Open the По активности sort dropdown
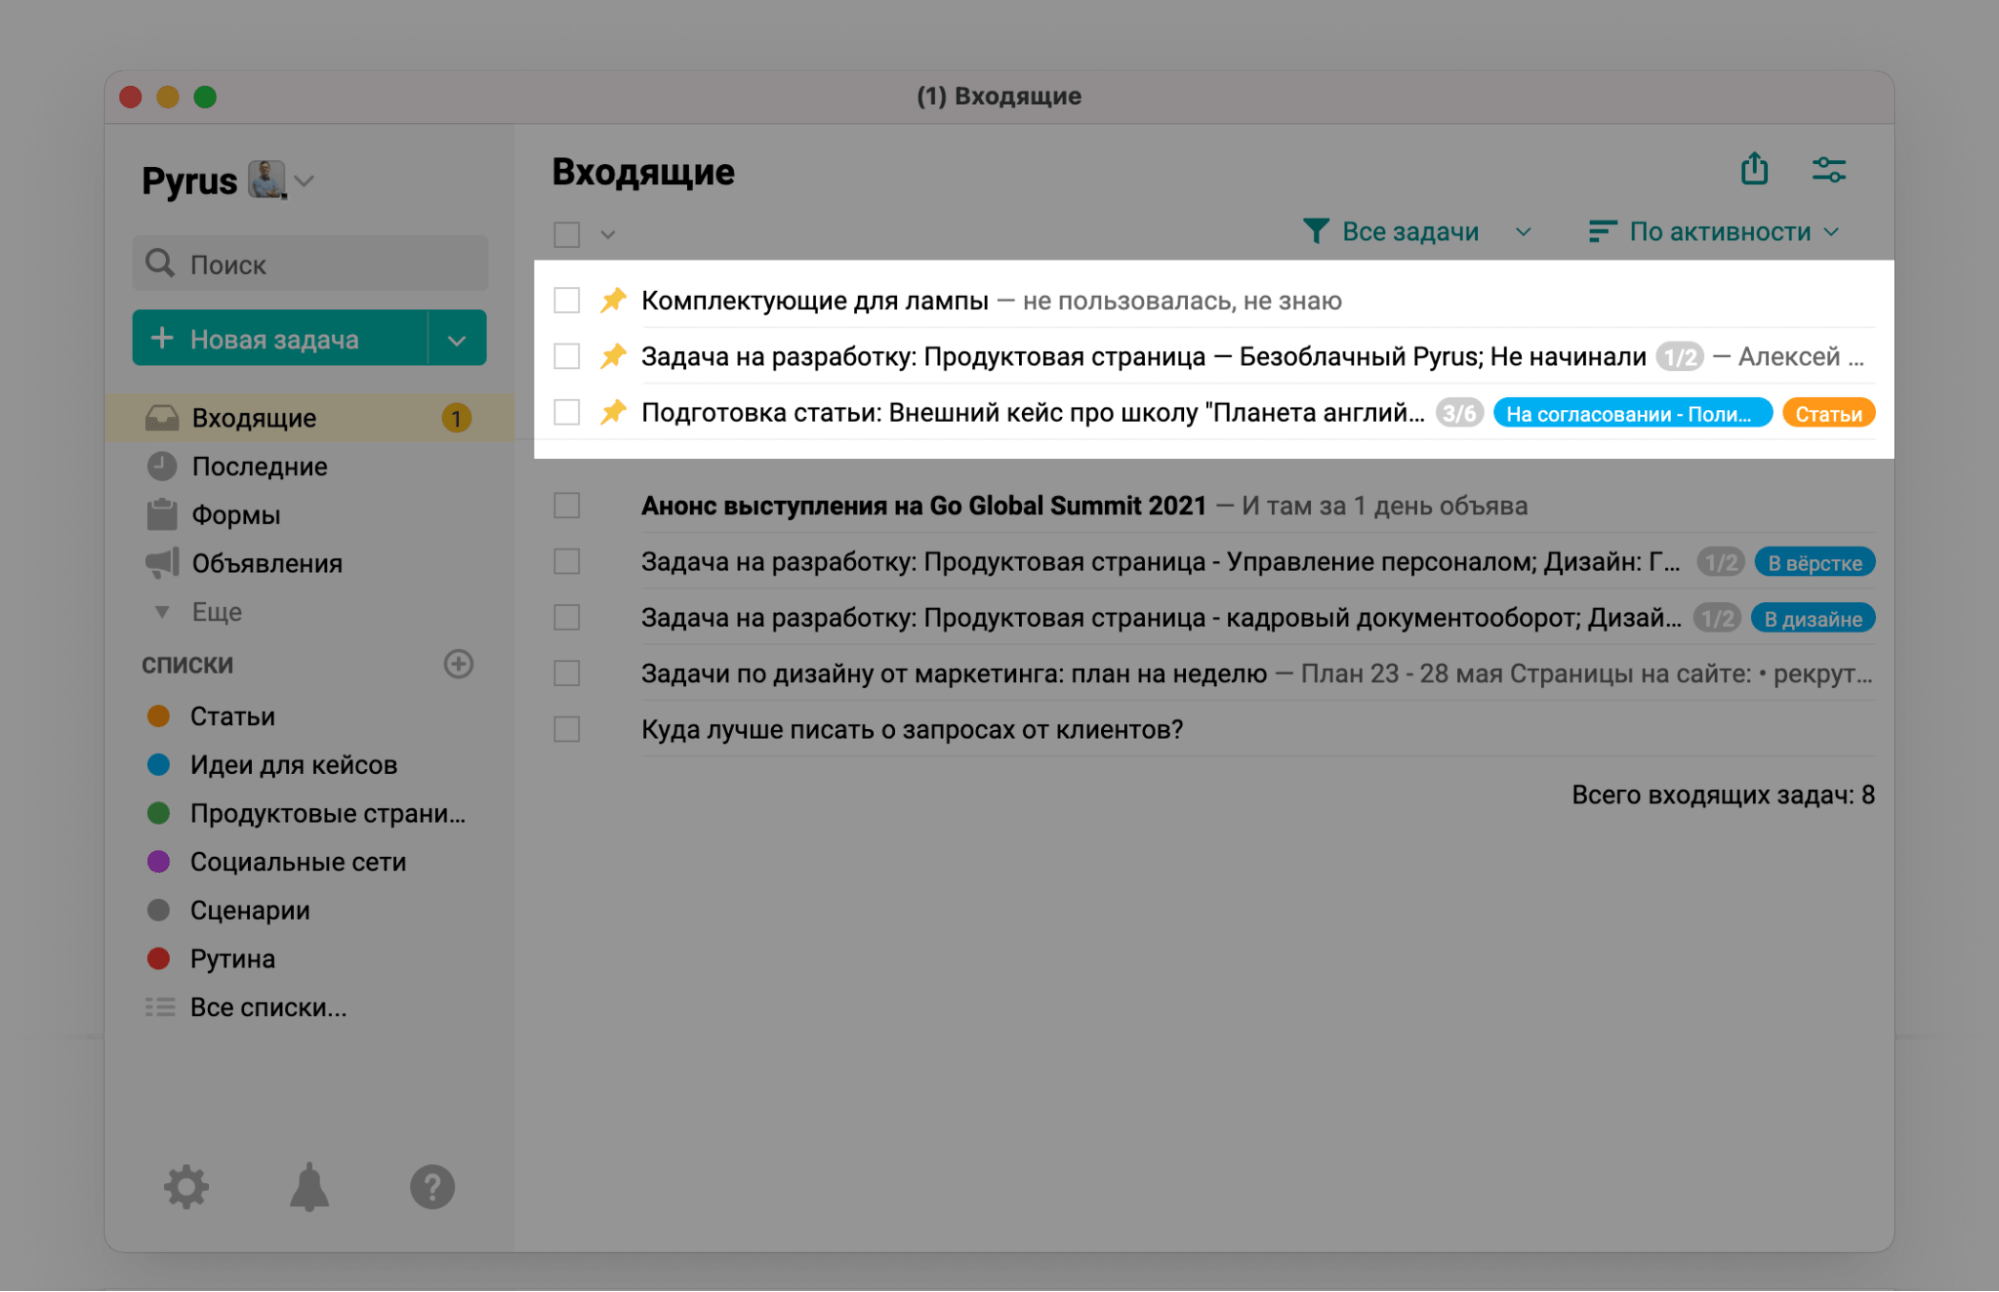This screenshot has width=1999, height=1292. [x=1714, y=232]
